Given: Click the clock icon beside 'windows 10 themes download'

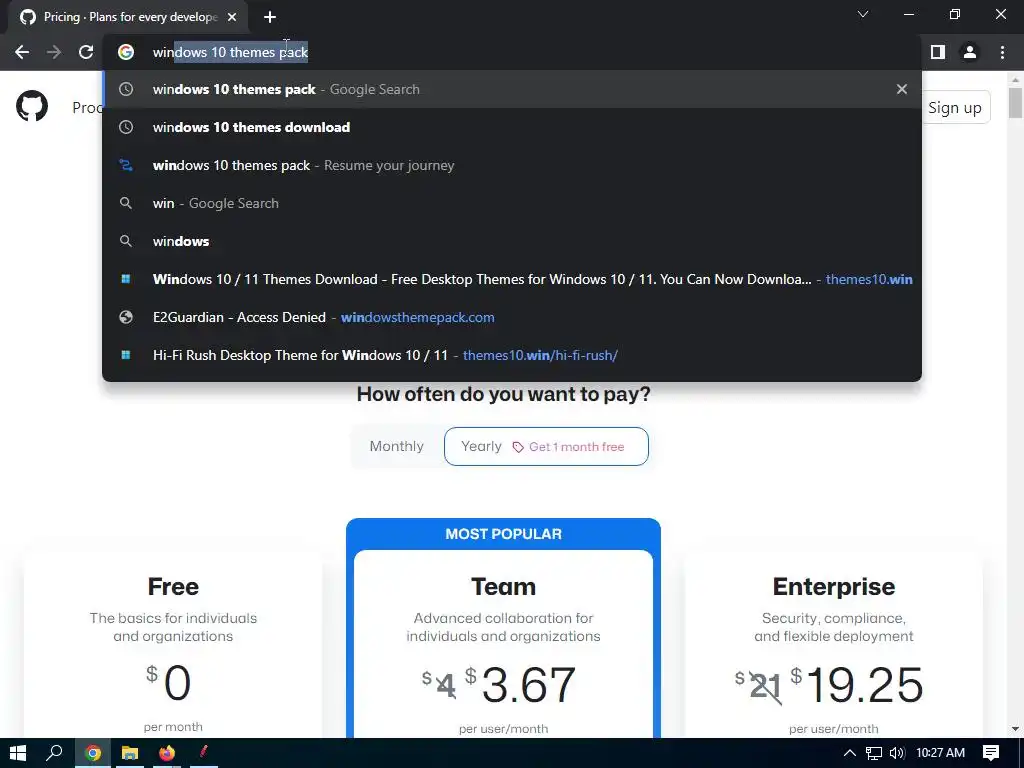Looking at the screenshot, I should tap(126, 127).
